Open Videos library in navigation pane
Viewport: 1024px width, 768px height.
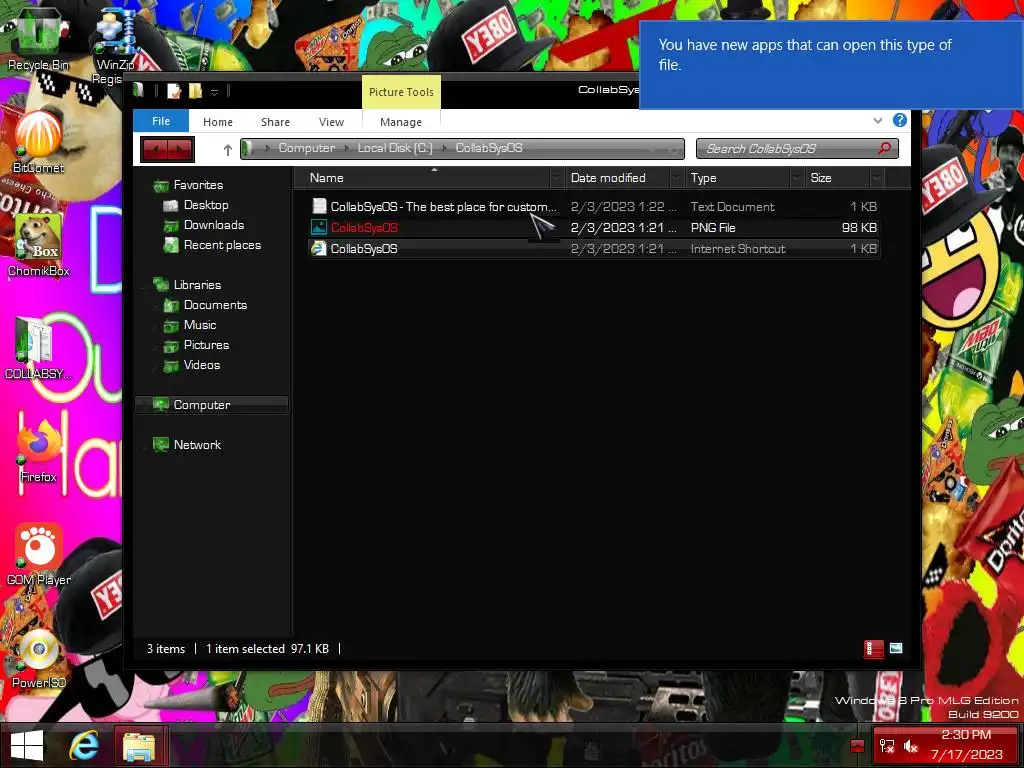pyautogui.click(x=202, y=365)
